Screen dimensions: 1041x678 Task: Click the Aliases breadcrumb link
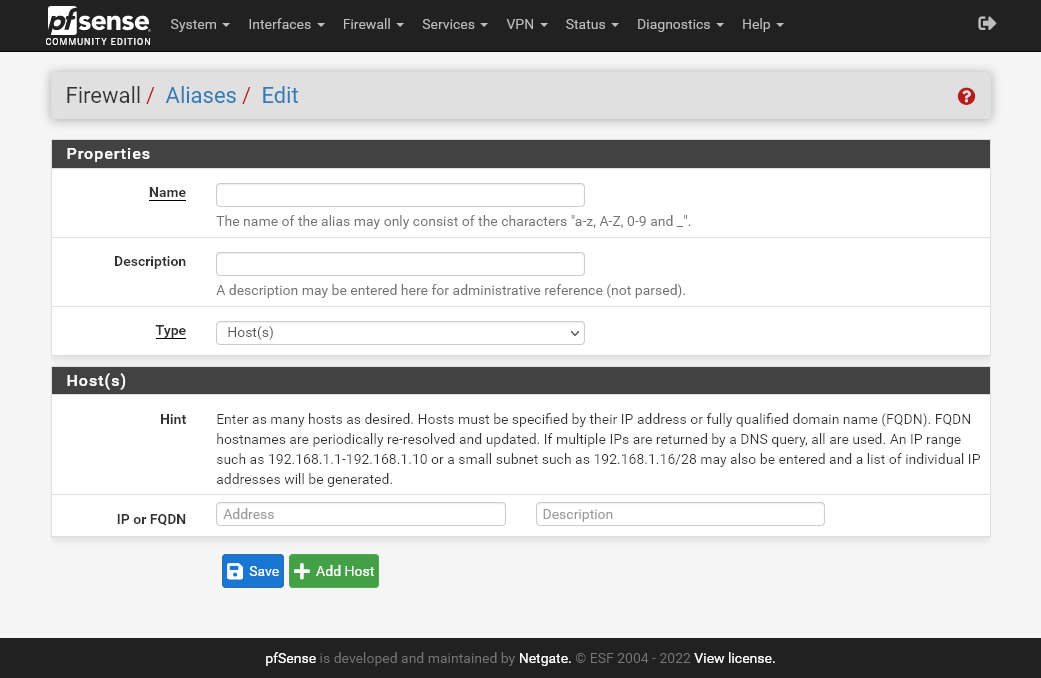(x=201, y=96)
